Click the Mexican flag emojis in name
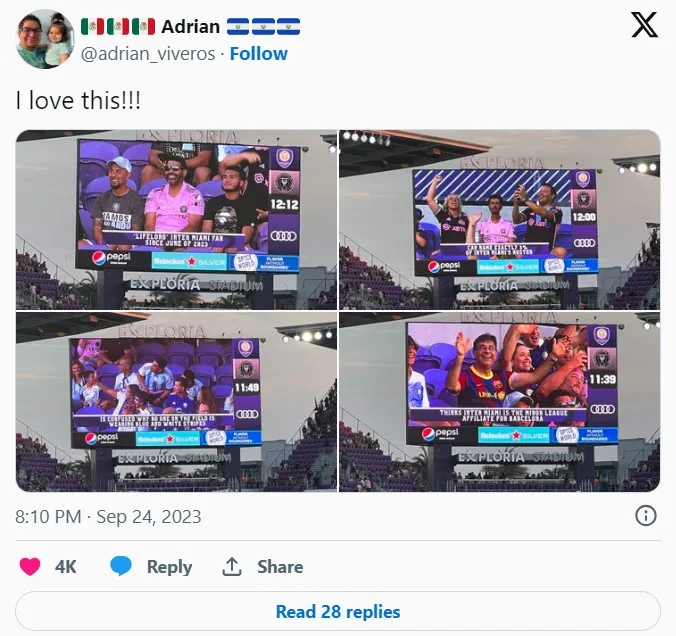 [x=118, y=27]
